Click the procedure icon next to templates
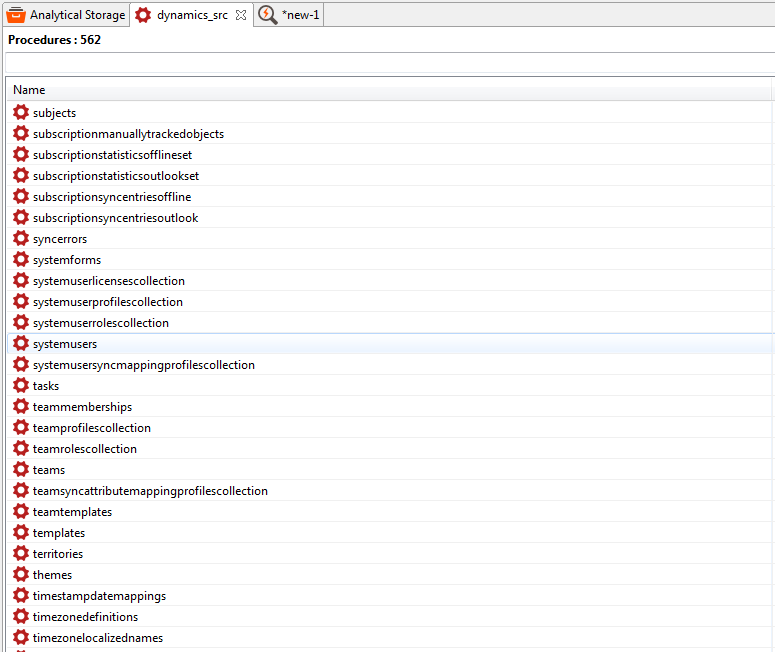The image size is (775, 652). tap(20, 533)
